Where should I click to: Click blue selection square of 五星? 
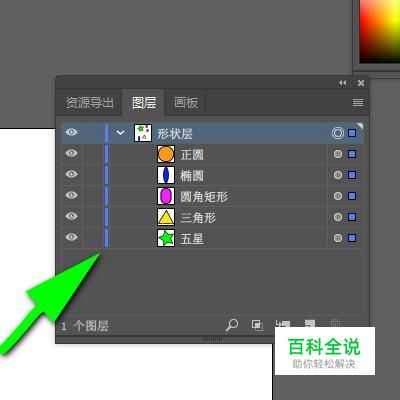point(352,238)
